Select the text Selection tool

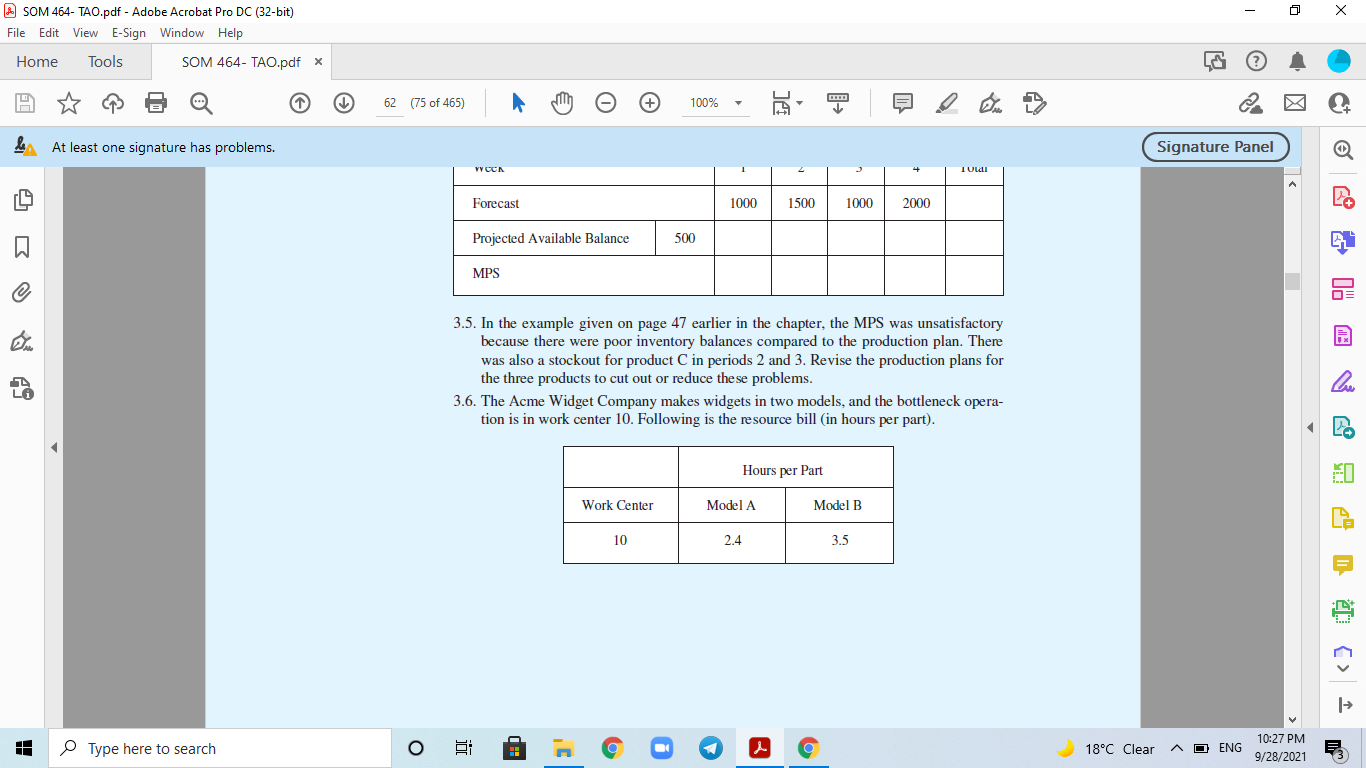(519, 102)
